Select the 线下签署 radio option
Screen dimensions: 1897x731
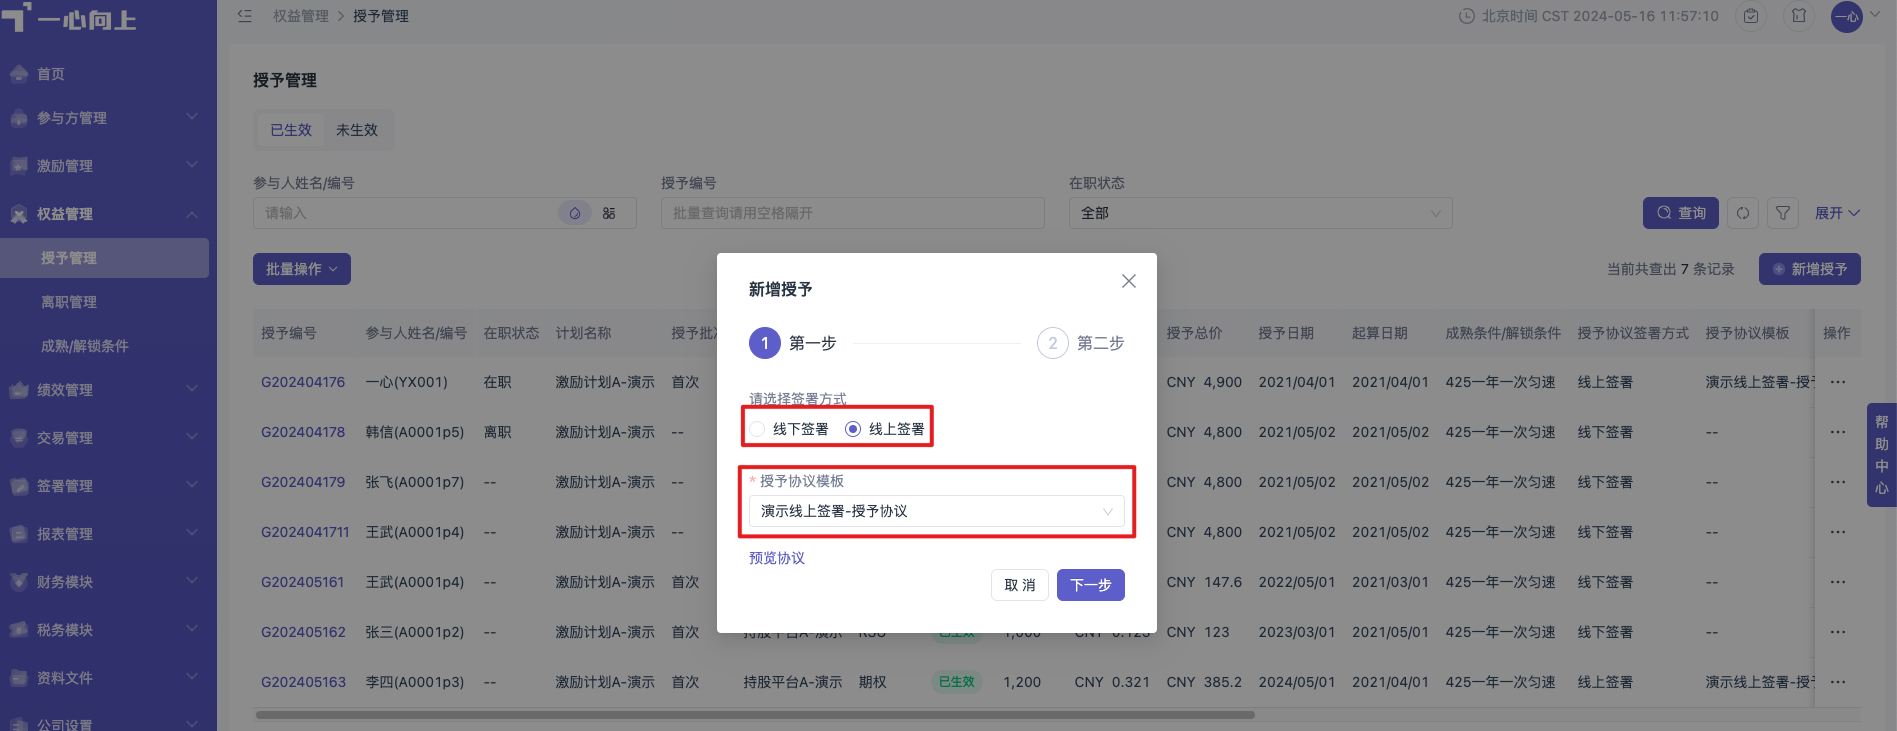tap(789, 429)
